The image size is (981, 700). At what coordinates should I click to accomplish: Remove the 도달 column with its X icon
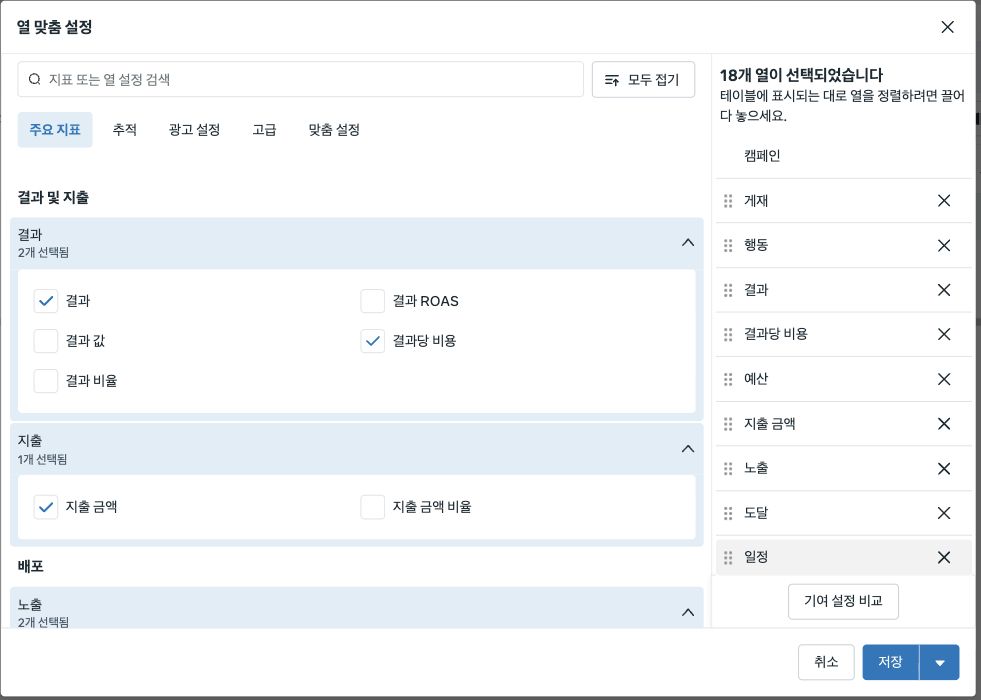pyautogui.click(x=944, y=513)
